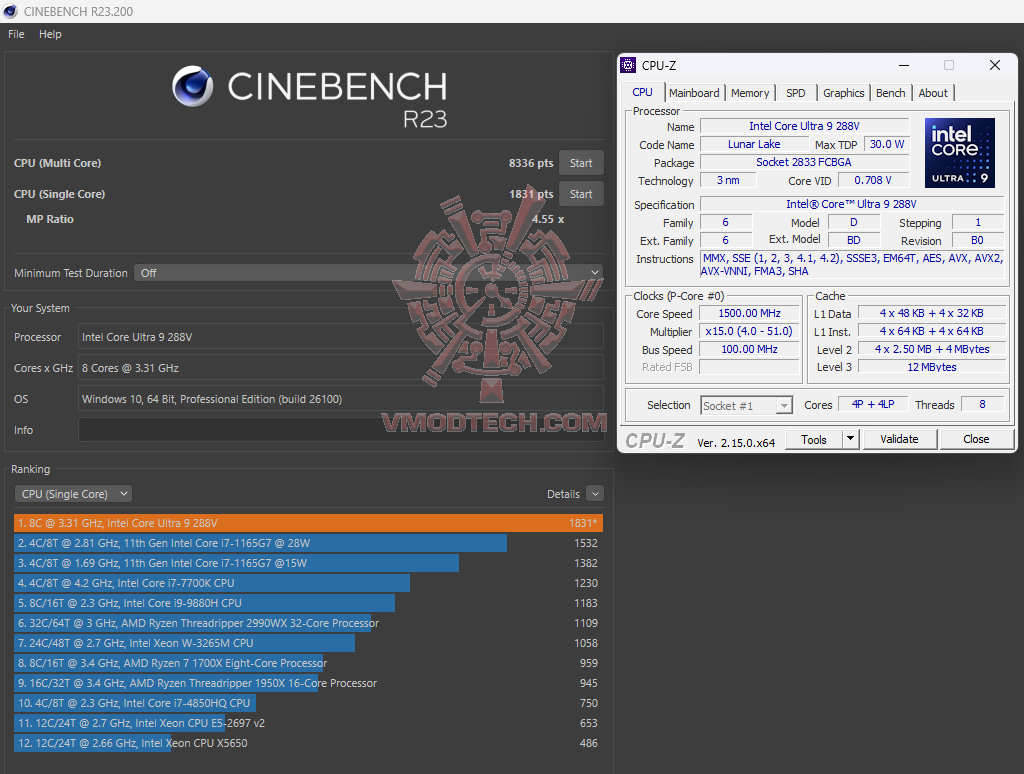Select ranking row Threadripper 2990WX
This screenshot has height=774, width=1024.
(x=308, y=623)
